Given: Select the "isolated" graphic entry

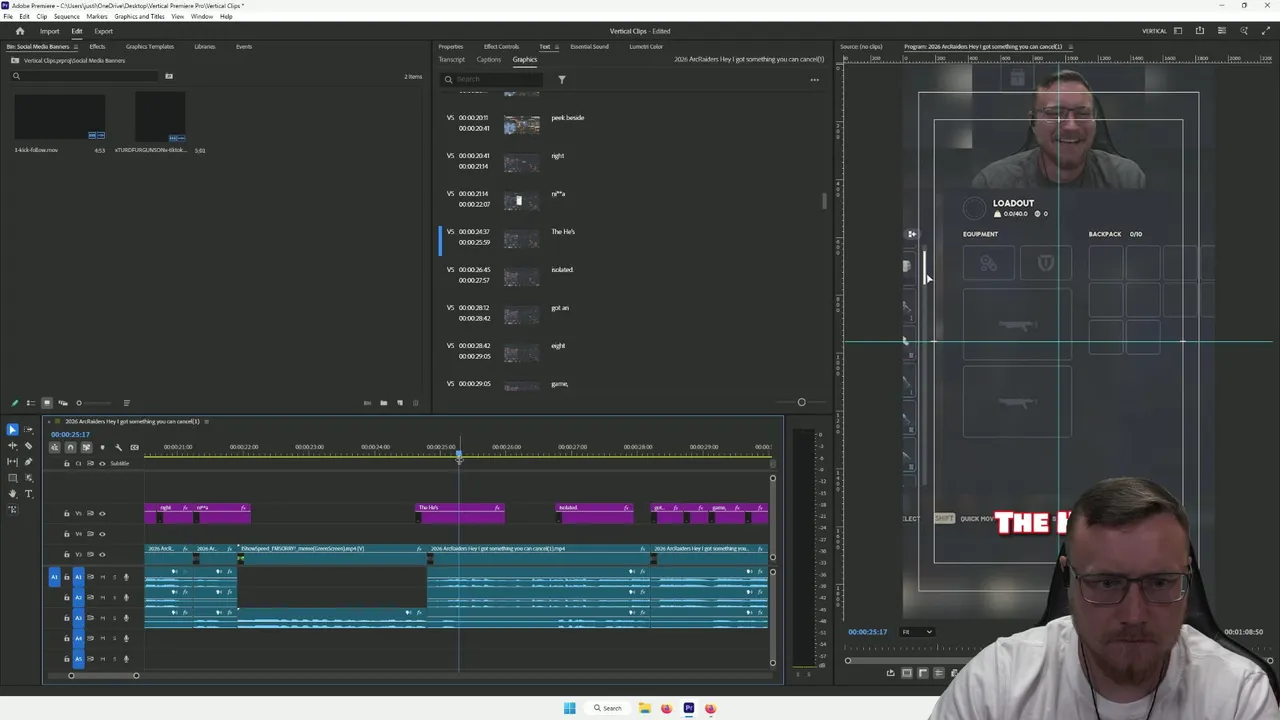Looking at the screenshot, I should [562, 270].
